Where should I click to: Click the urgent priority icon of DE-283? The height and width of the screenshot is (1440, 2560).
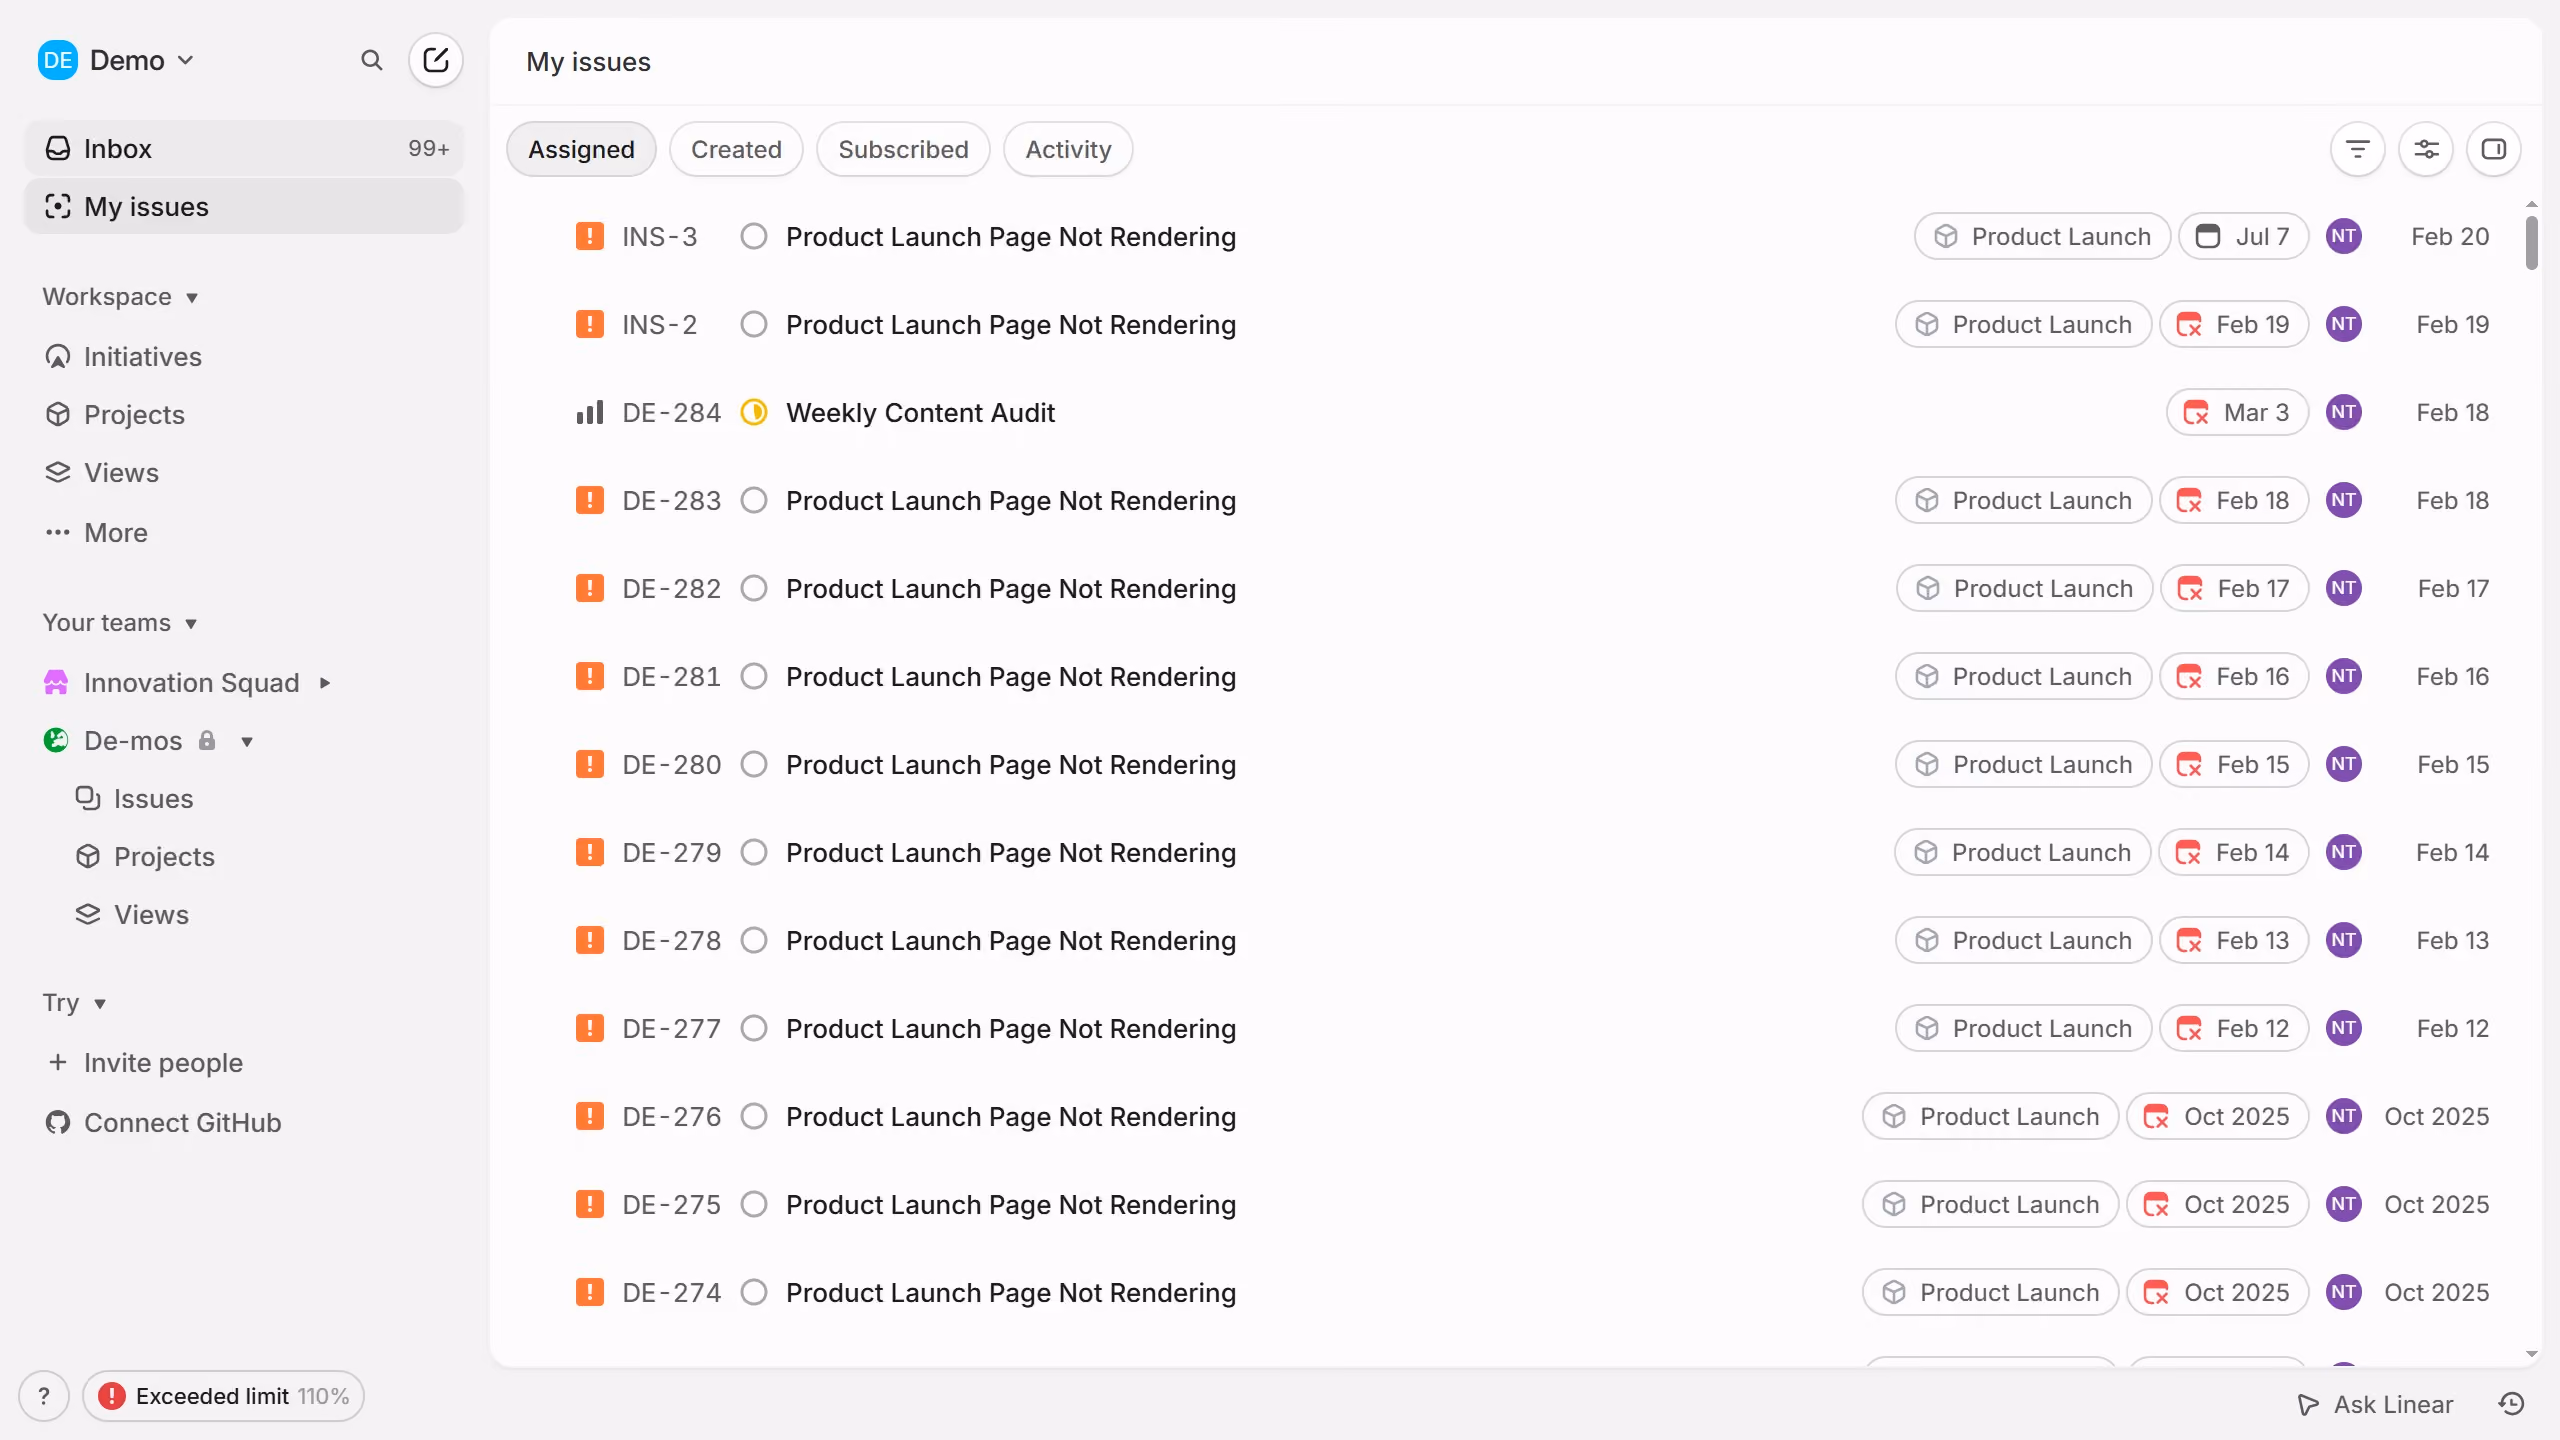590,501
